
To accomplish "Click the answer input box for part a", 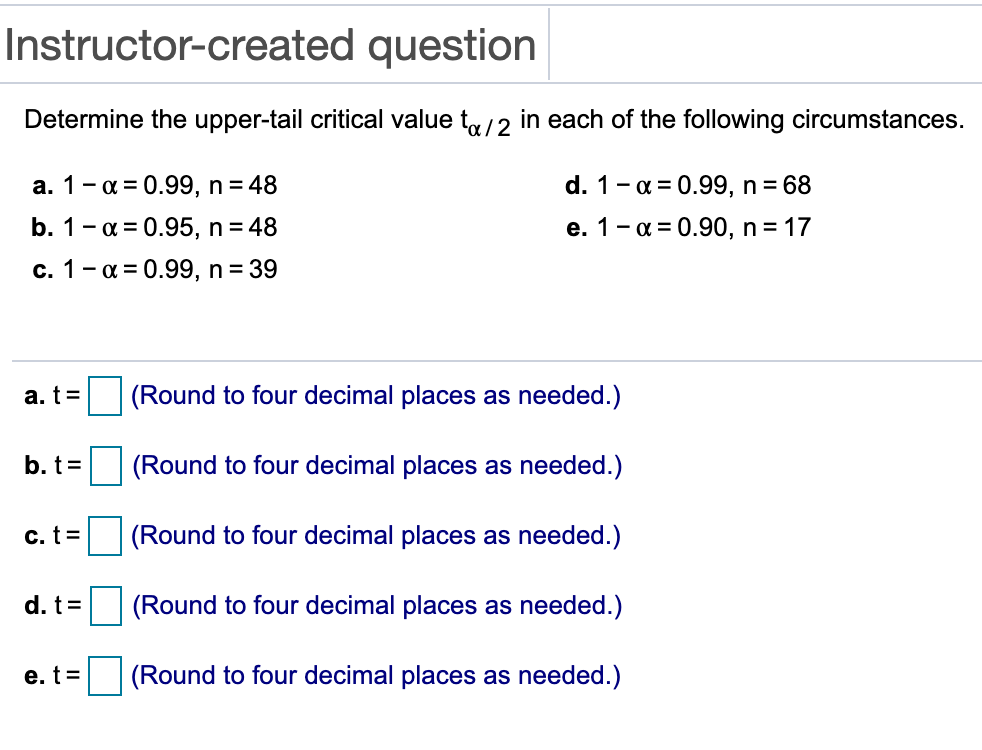I will click(103, 396).
